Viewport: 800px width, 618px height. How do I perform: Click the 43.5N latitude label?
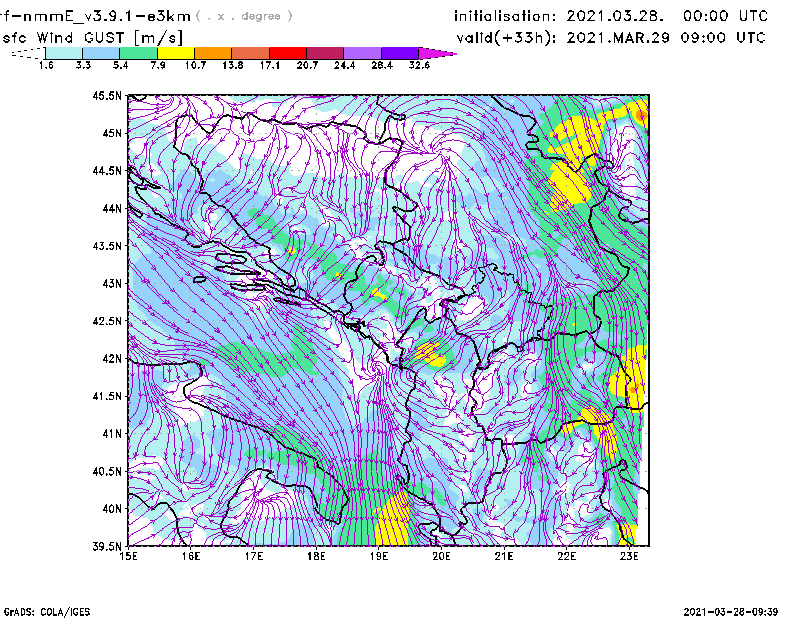click(107, 246)
